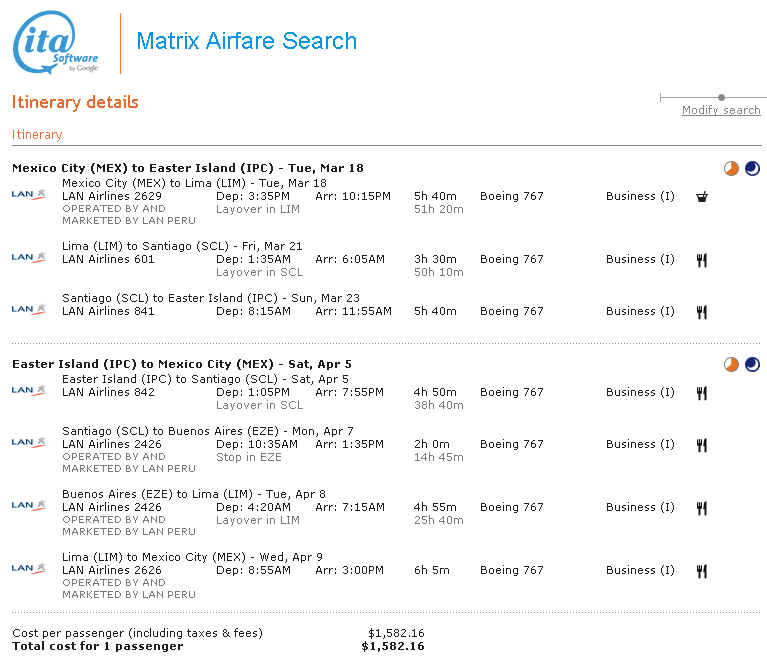Click the 25h 40m layover duration
This screenshot has width=767, height=660.
click(438, 521)
